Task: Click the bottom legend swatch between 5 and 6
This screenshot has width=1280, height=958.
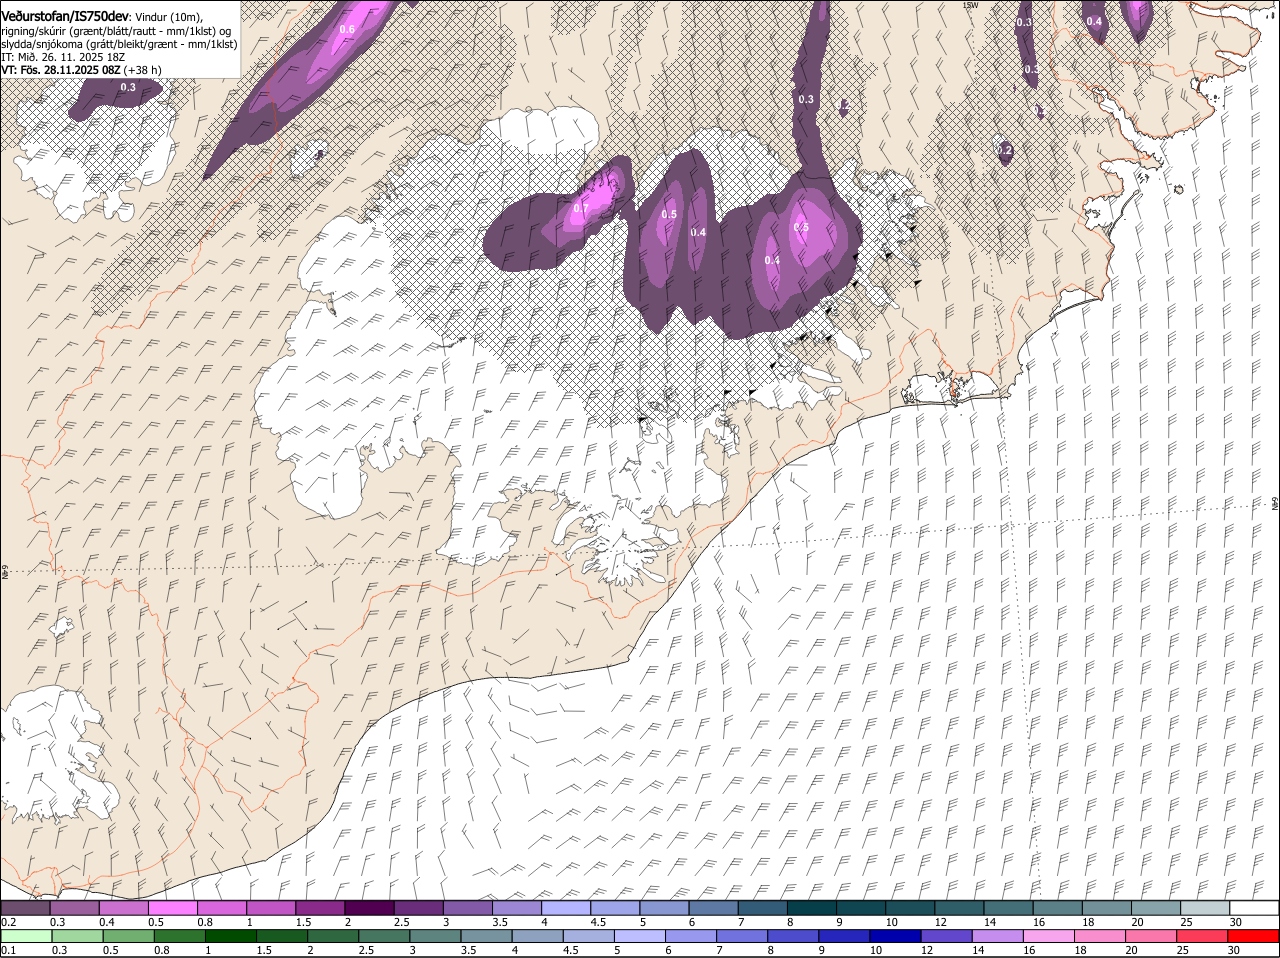Action: tap(638, 937)
